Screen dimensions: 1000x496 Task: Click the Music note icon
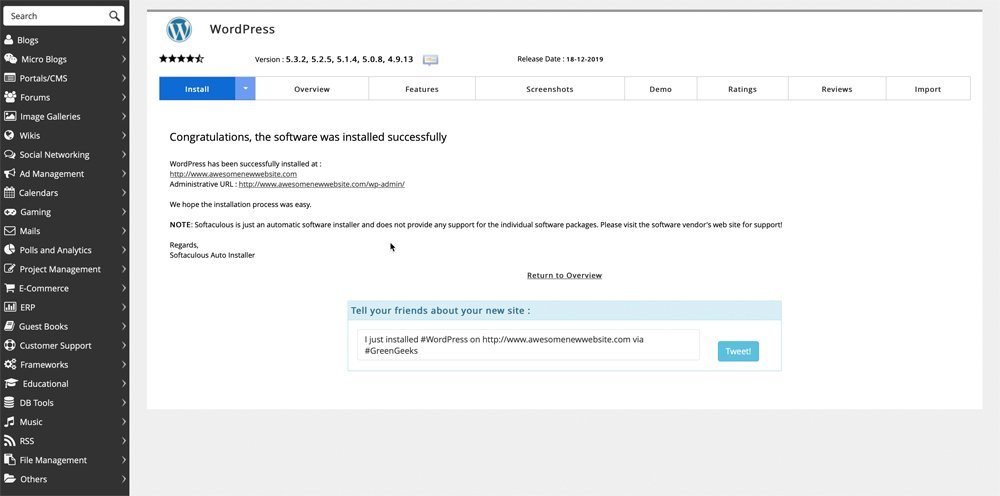[x=9, y=421]
